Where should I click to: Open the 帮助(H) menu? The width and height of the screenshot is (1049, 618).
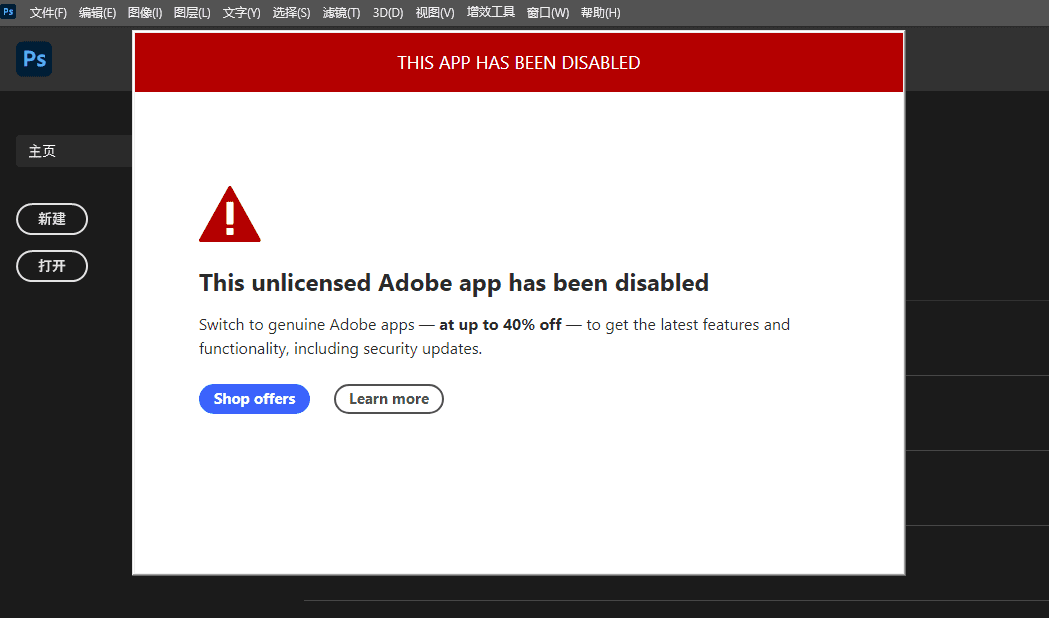click(x=600, y=13)
